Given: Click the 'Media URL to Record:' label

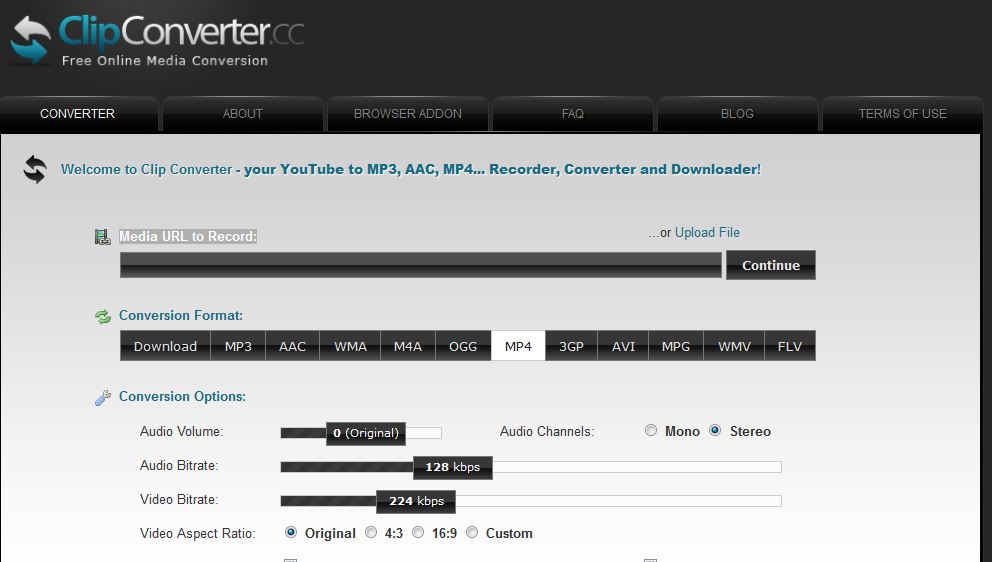Looking at the screenshot, I should click(x=188, y=236).
